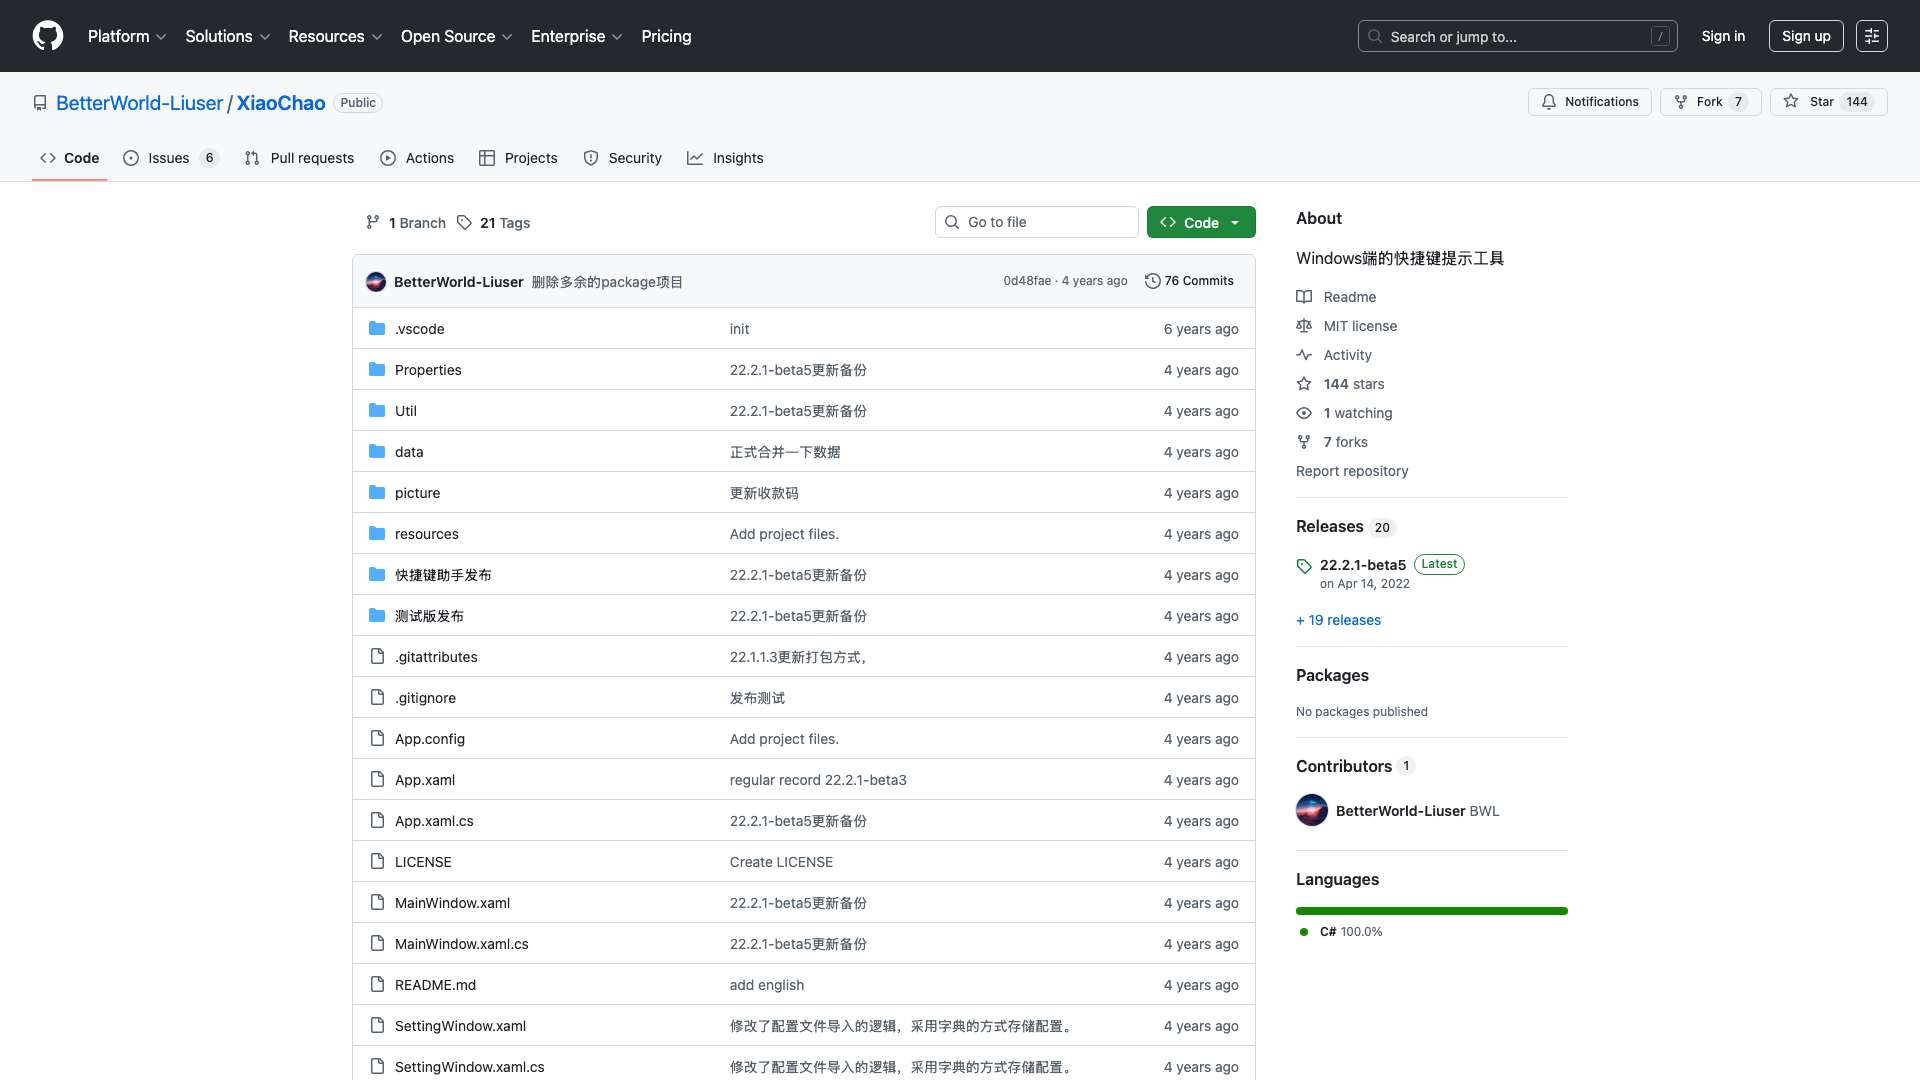The image size is (1920, 1080).
Task: Expand the Platform menu
Action: tap(127, 36)
